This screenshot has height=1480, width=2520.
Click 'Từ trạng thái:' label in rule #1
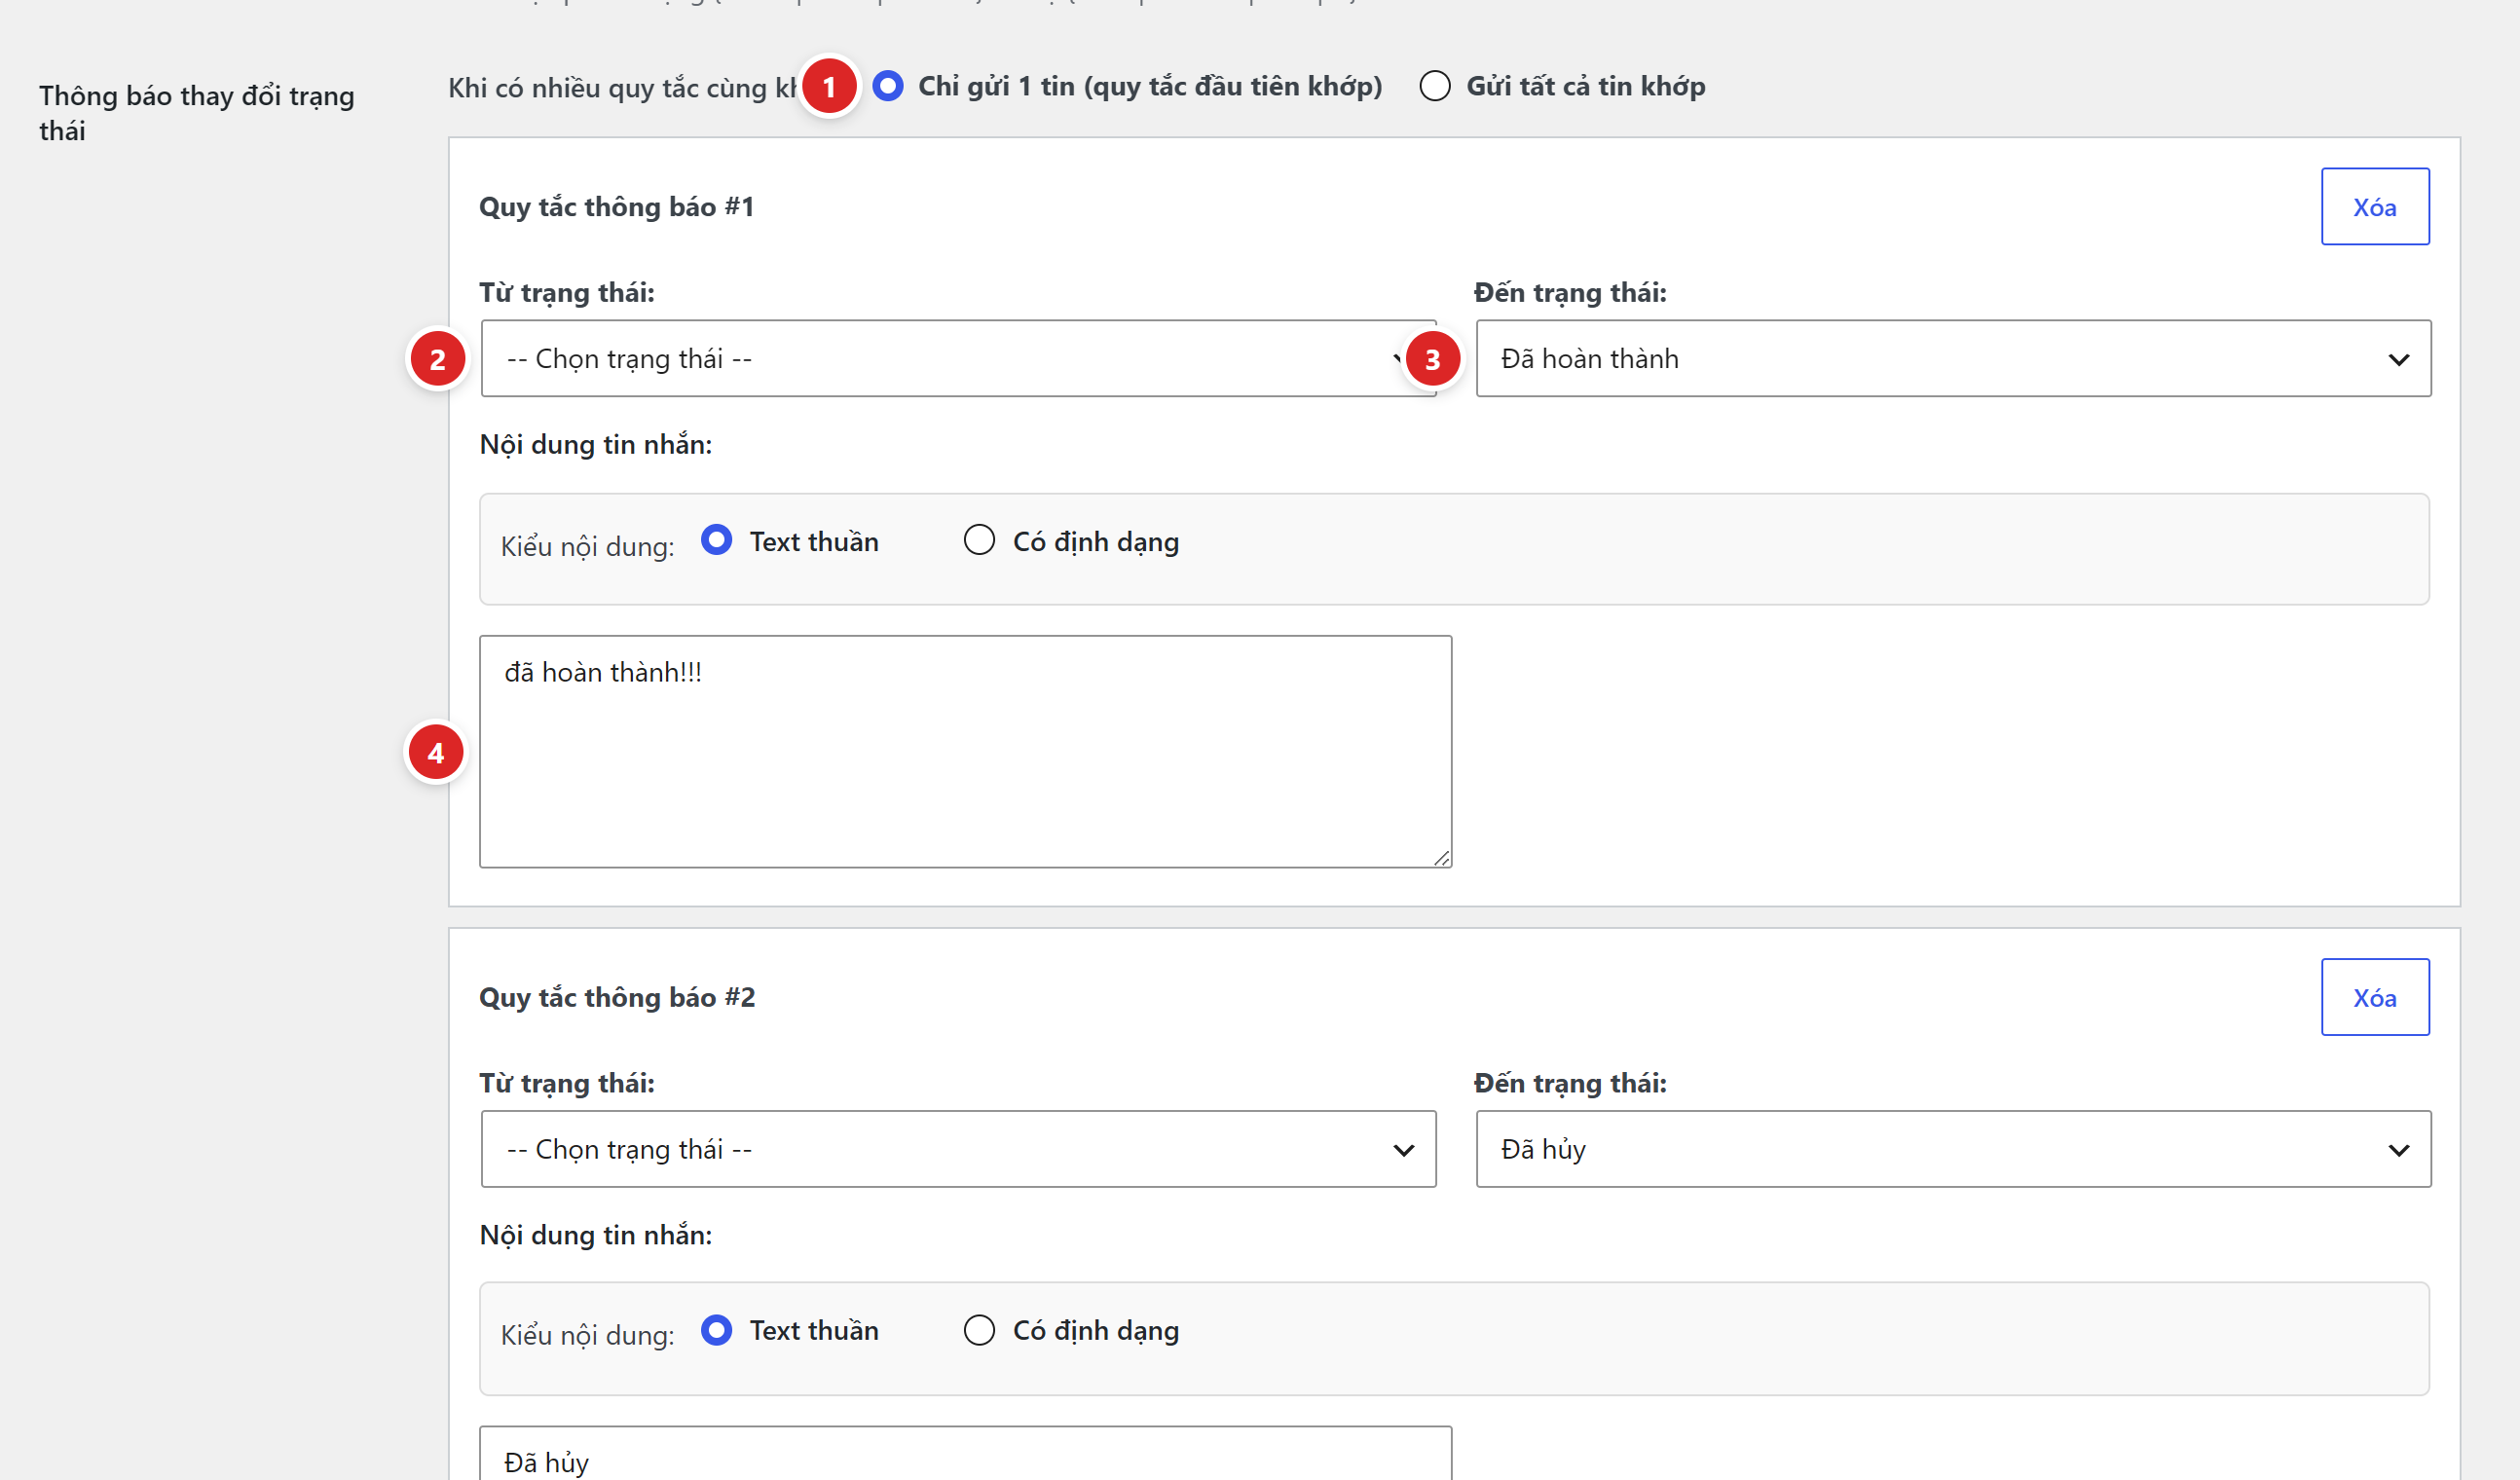(567, 293)
